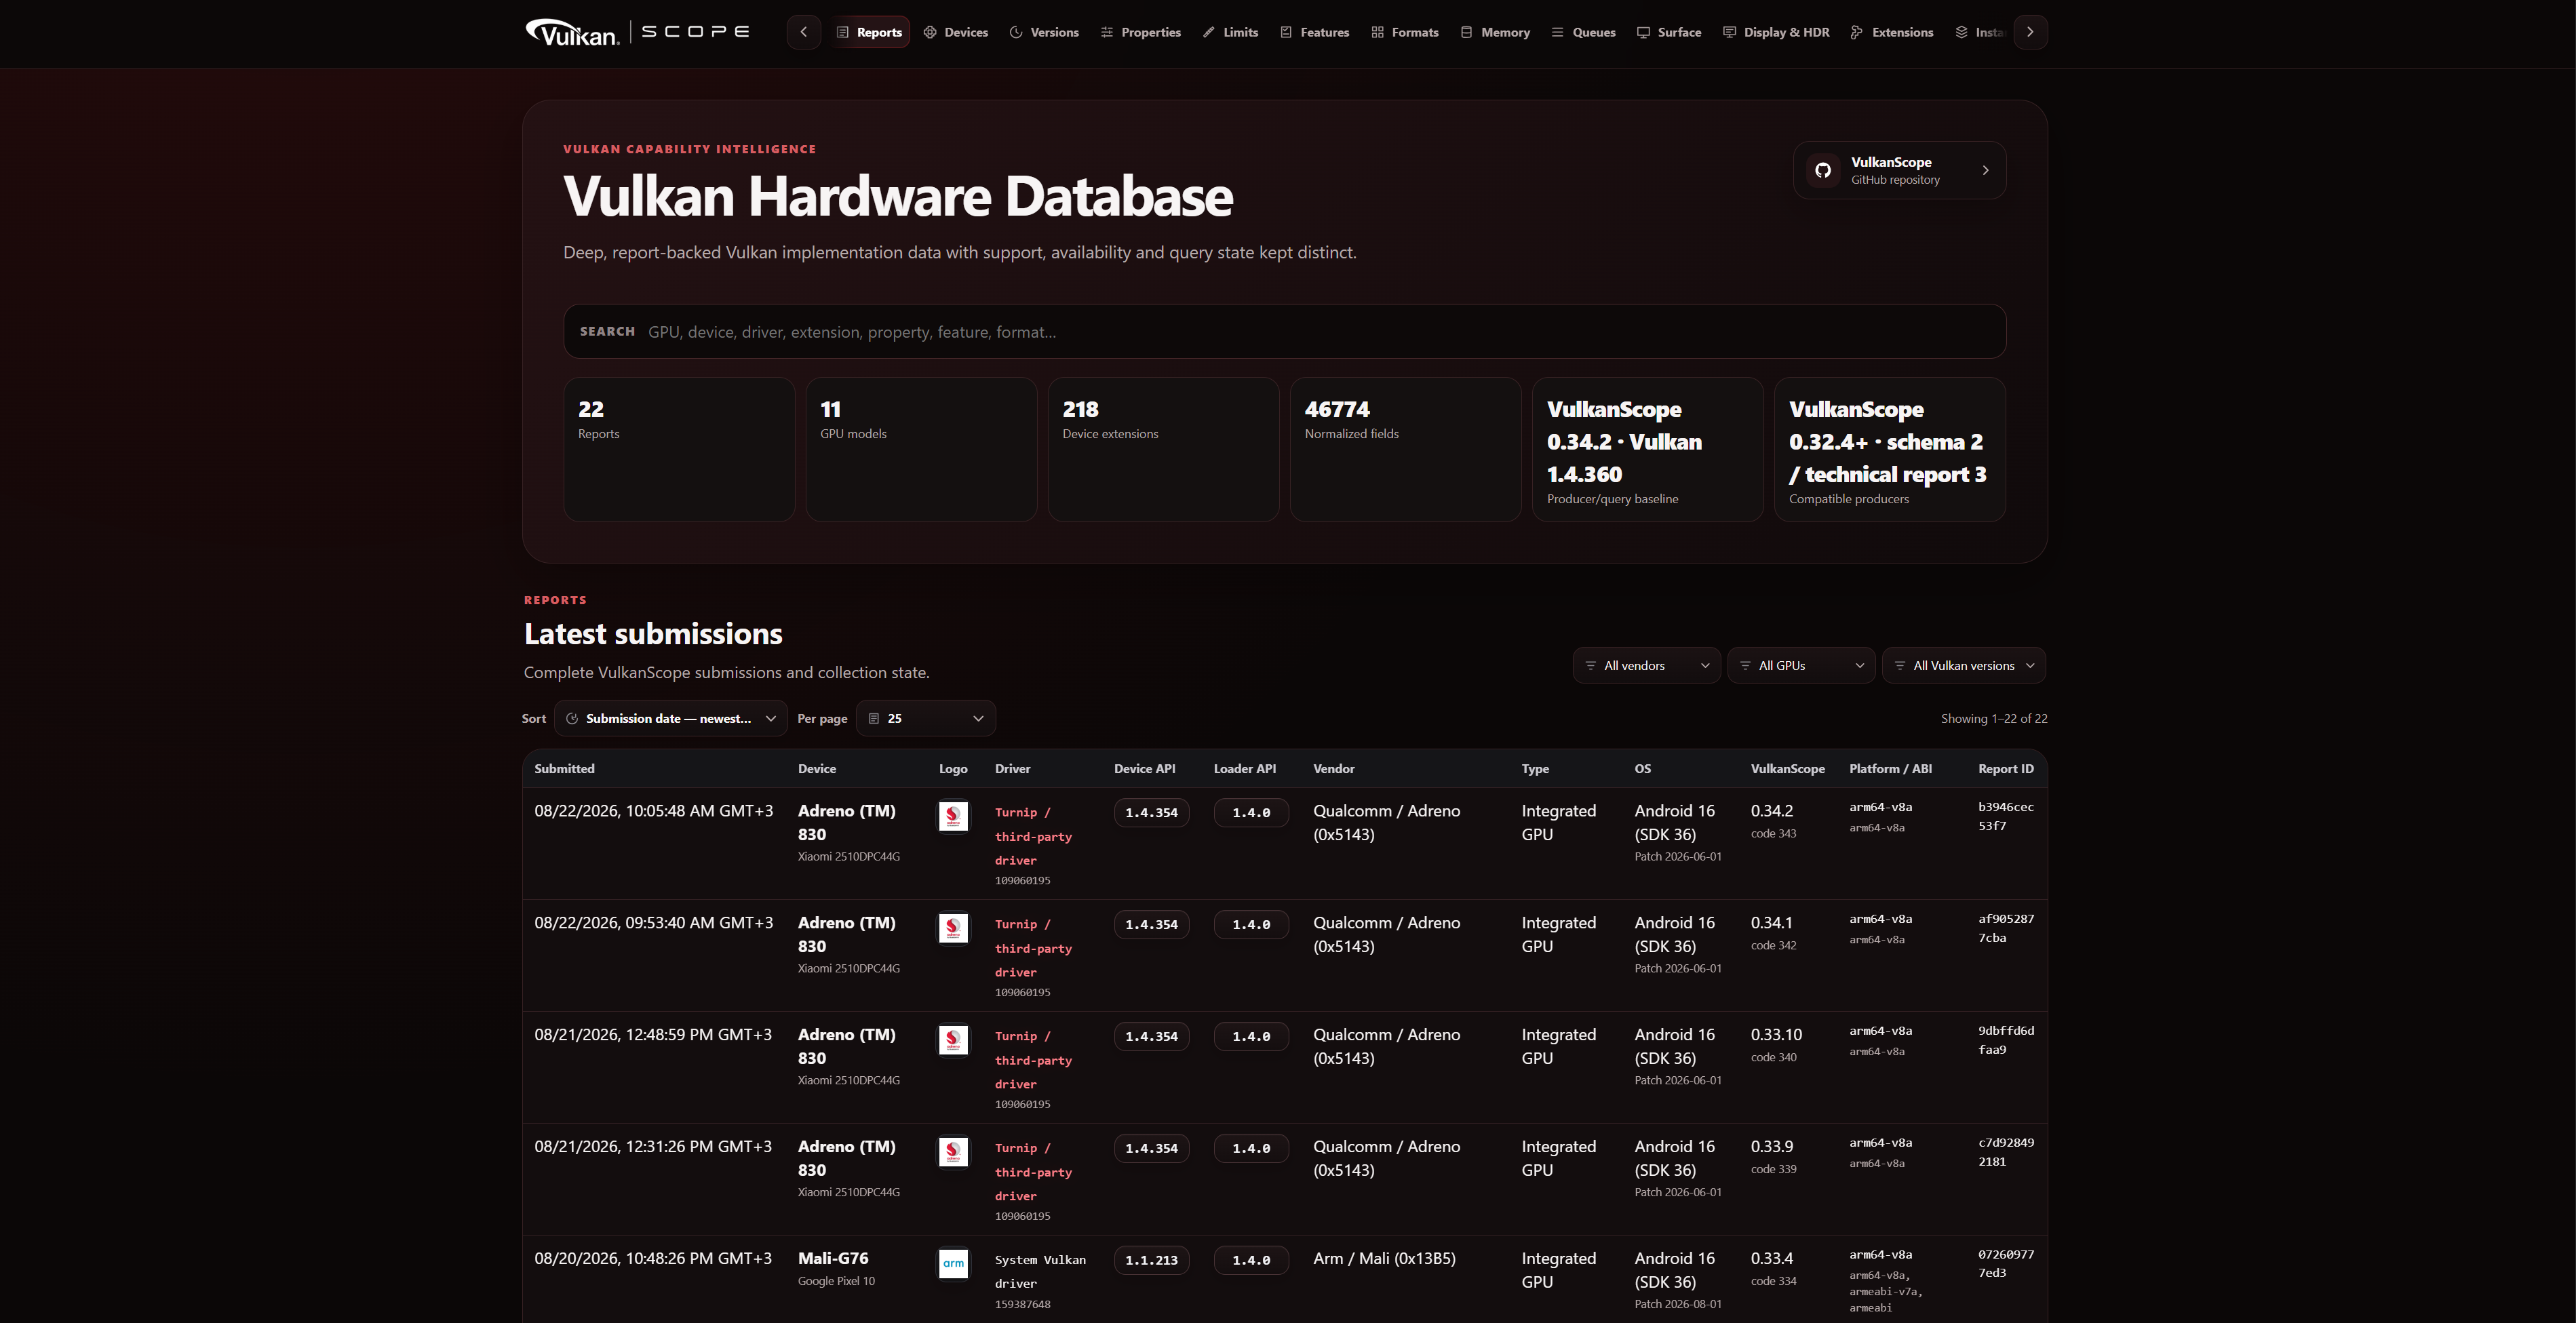Switch to the Formats tab
2576x1323 pixels.
click(1405, 32)
